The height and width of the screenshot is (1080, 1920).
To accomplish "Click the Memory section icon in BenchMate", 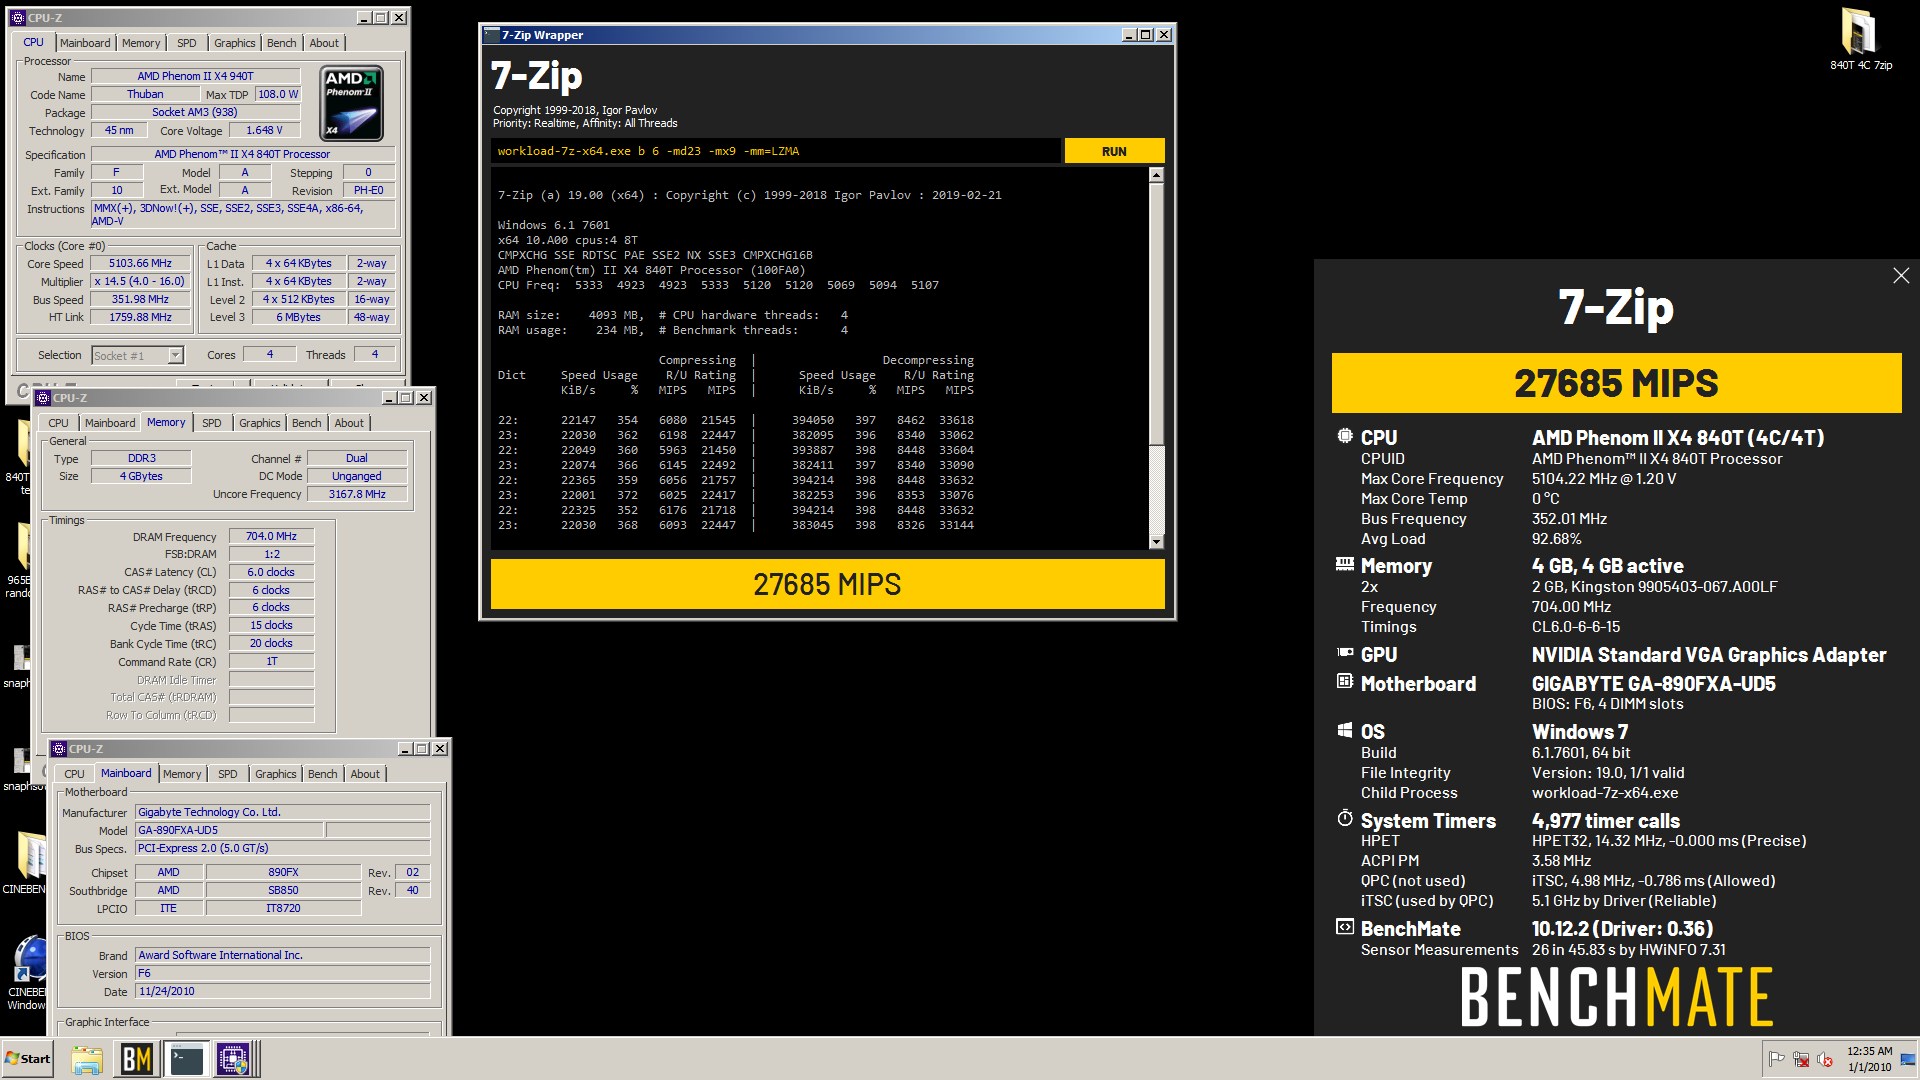I will (x=1345, y=564).
